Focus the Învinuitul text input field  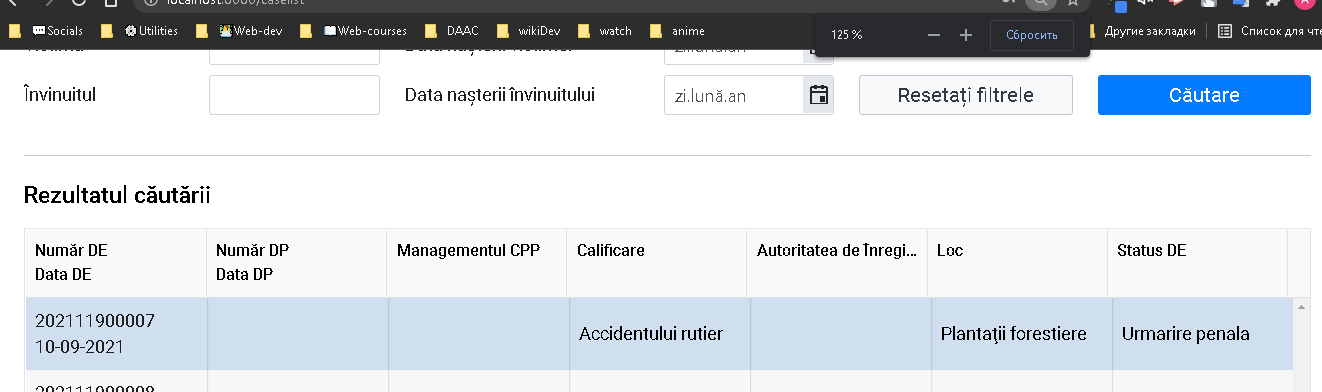294,95
